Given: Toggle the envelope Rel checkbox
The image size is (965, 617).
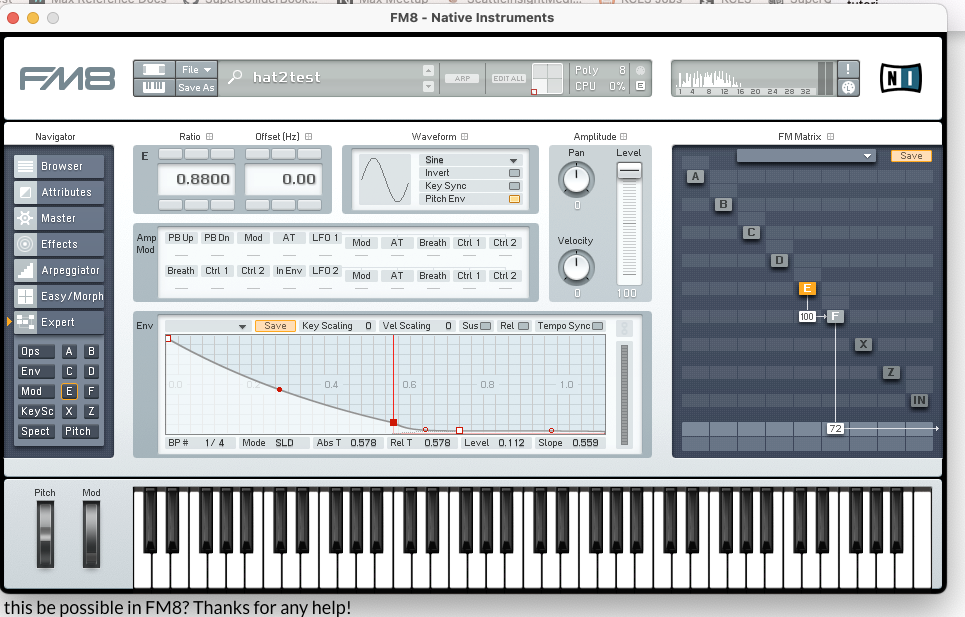Looking at the screenshot, I should pos(524,326).
